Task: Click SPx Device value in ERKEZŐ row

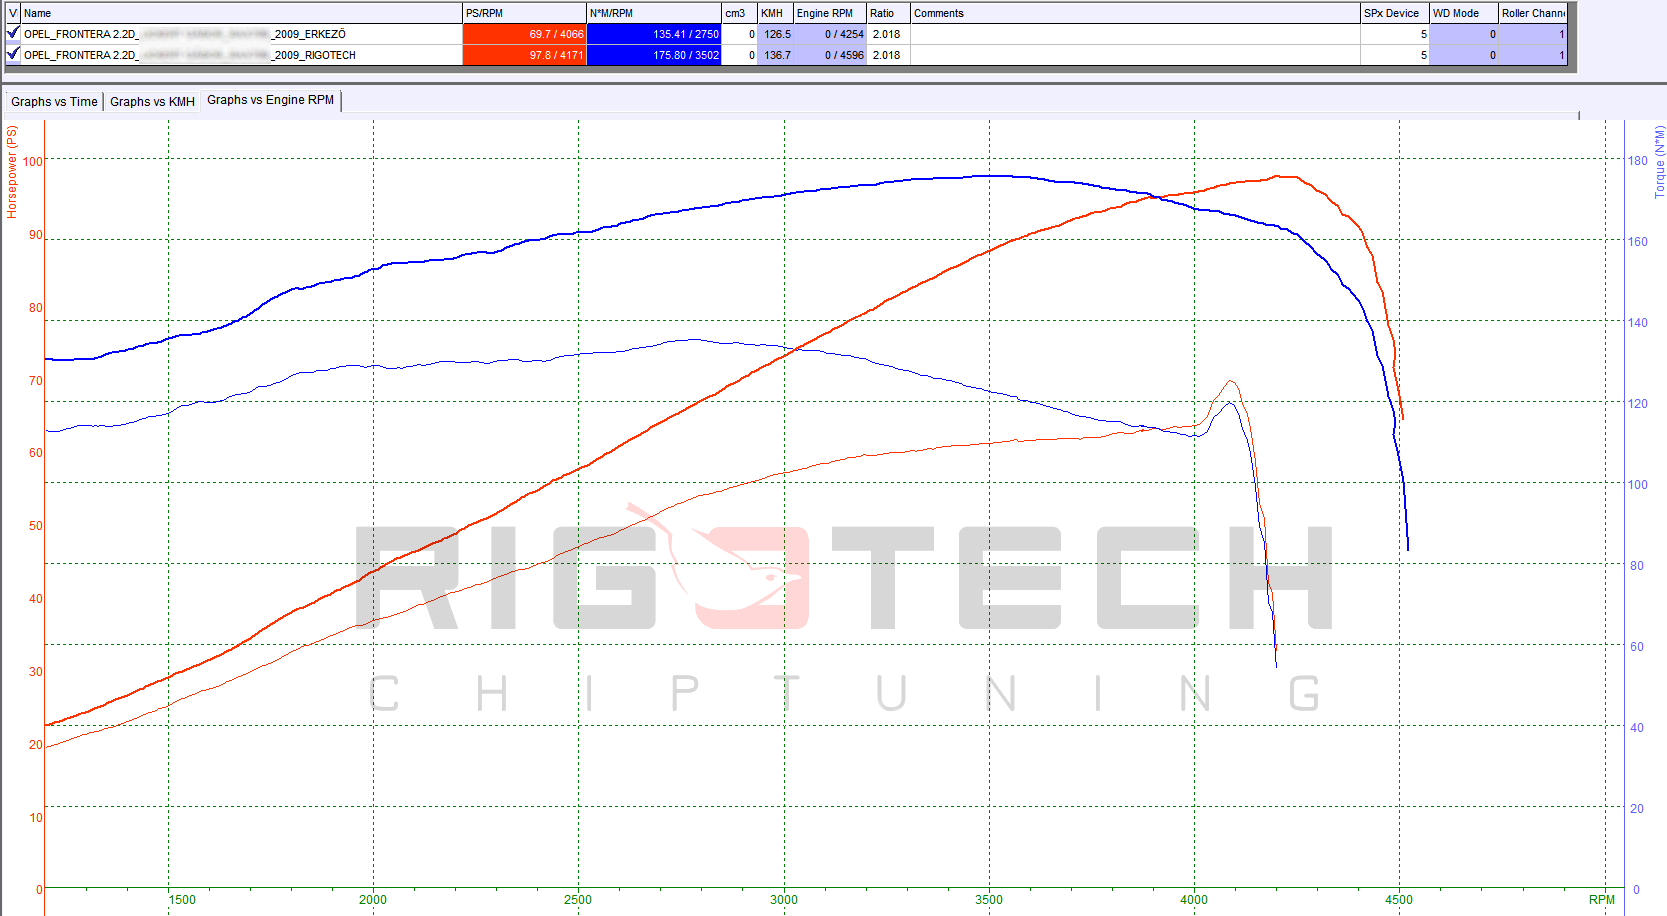Action: coord(1395,34)
